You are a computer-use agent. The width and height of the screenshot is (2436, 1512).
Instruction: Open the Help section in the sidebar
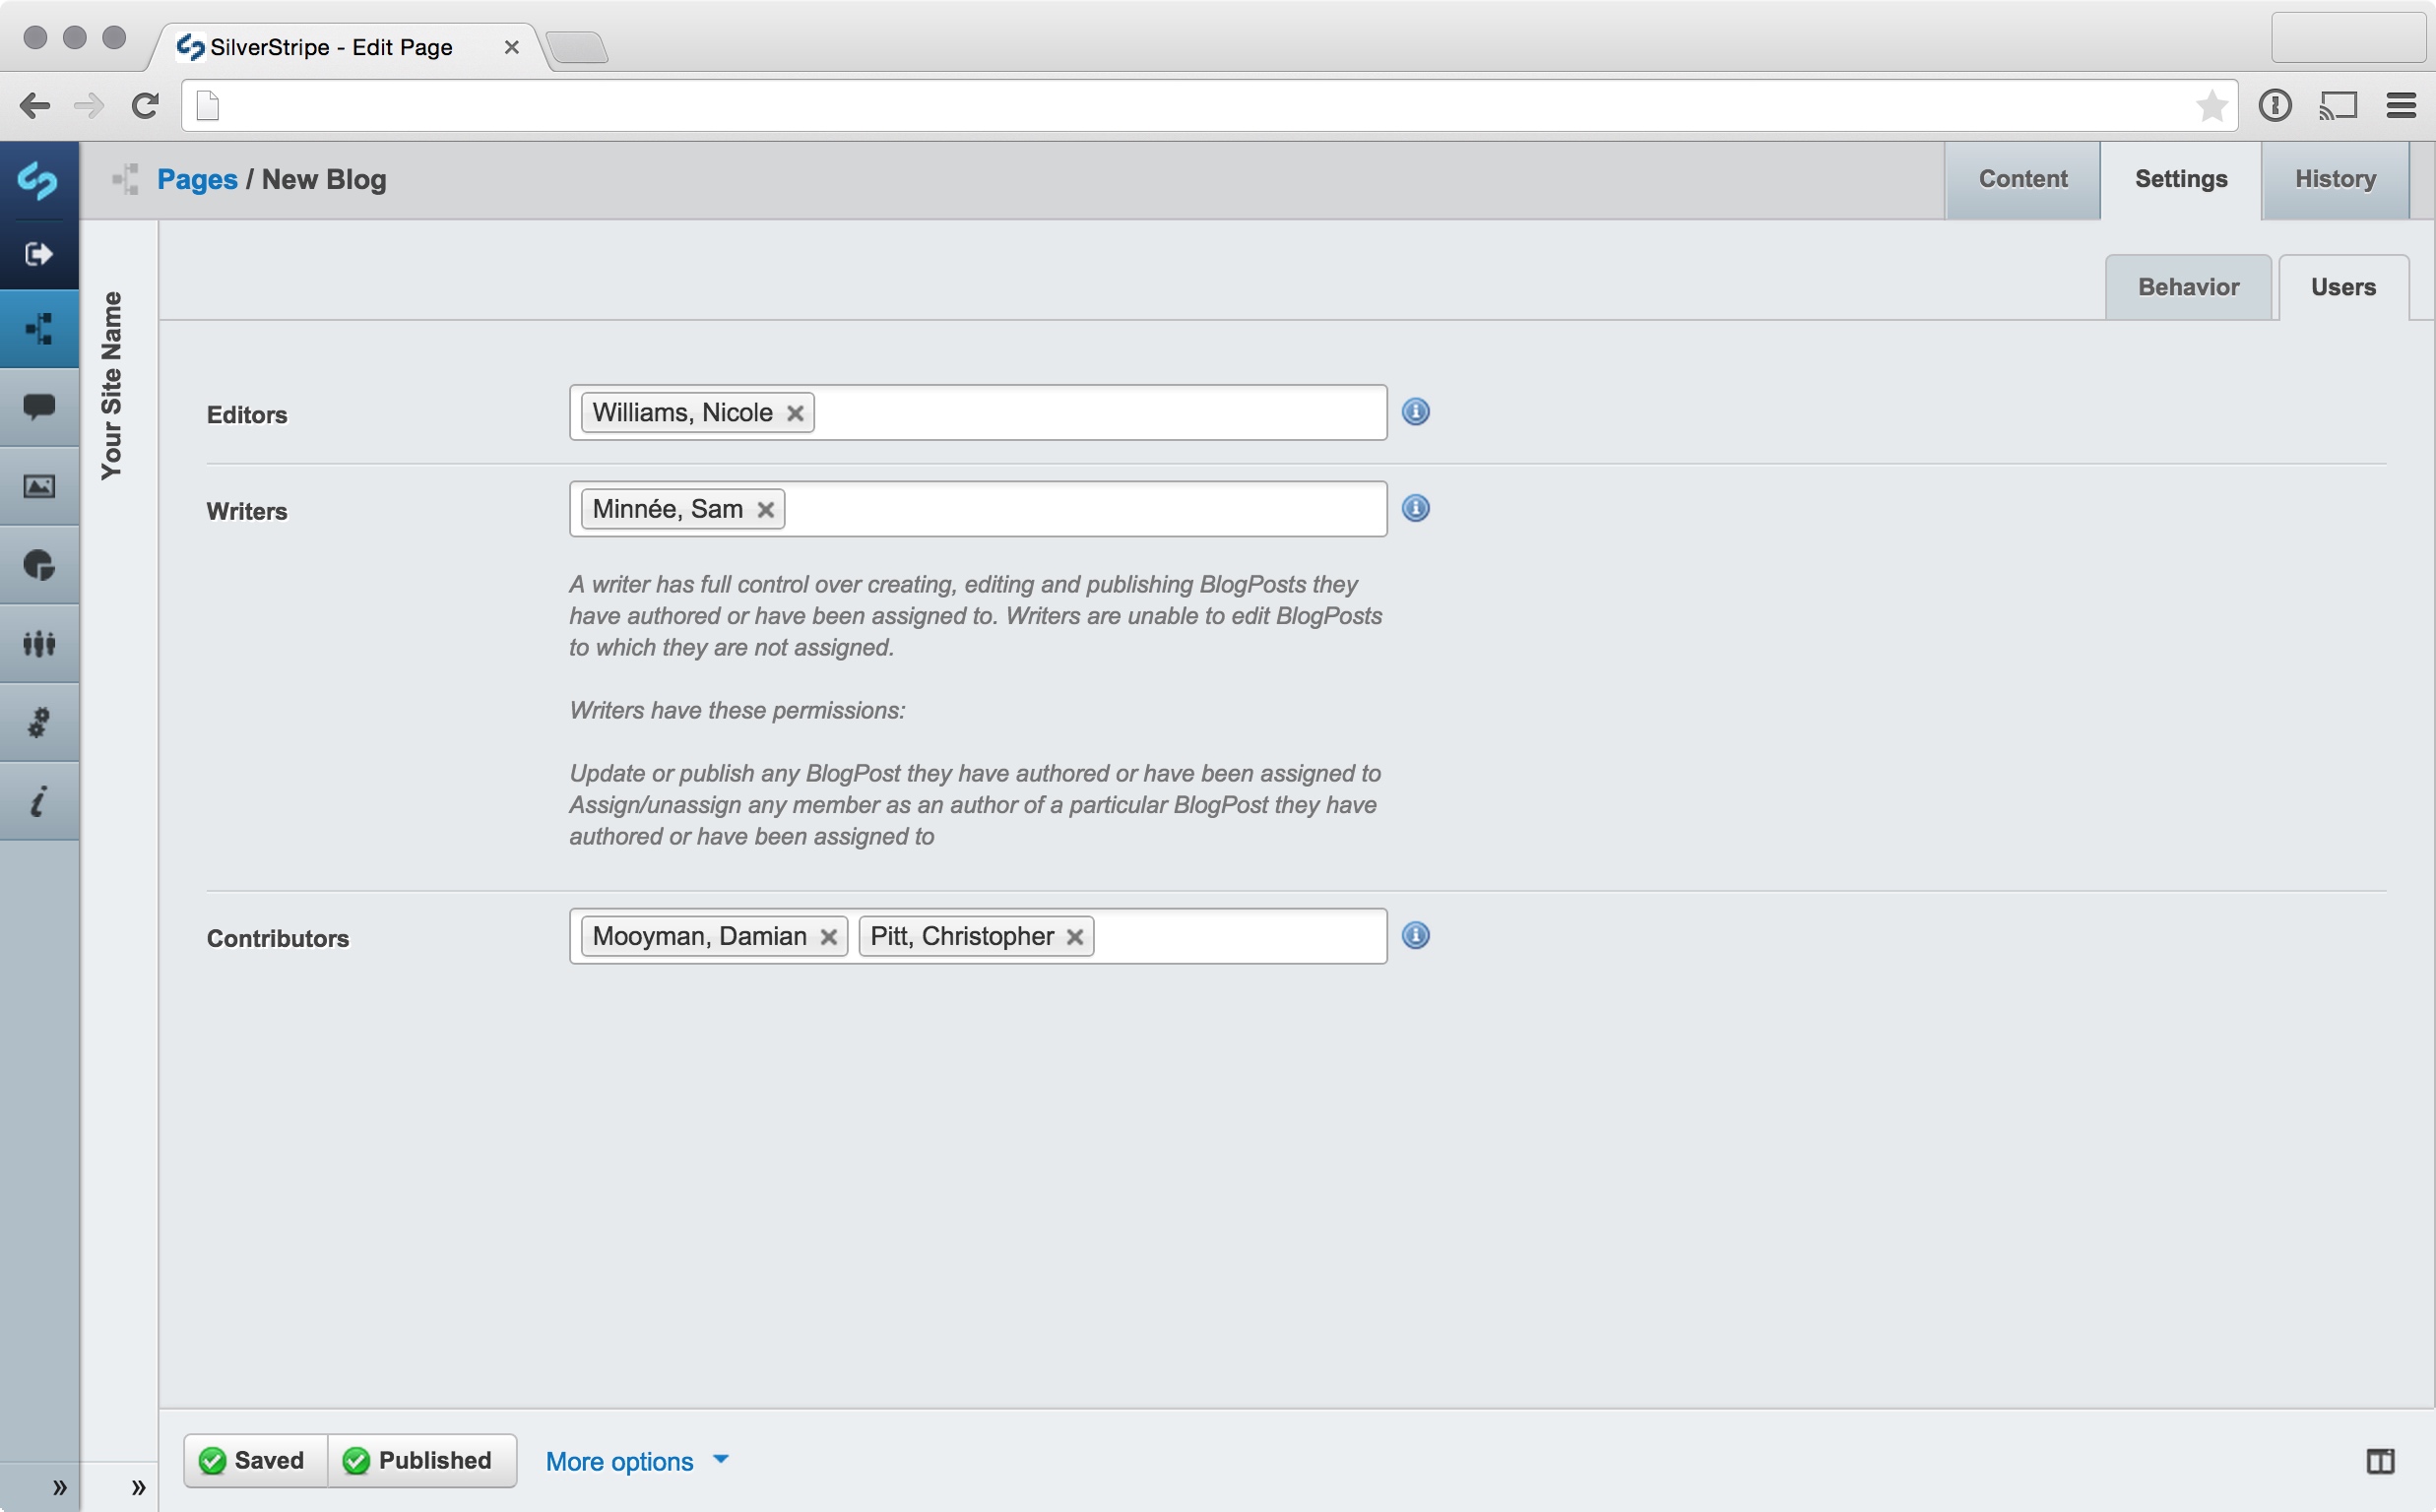(40, 800)
